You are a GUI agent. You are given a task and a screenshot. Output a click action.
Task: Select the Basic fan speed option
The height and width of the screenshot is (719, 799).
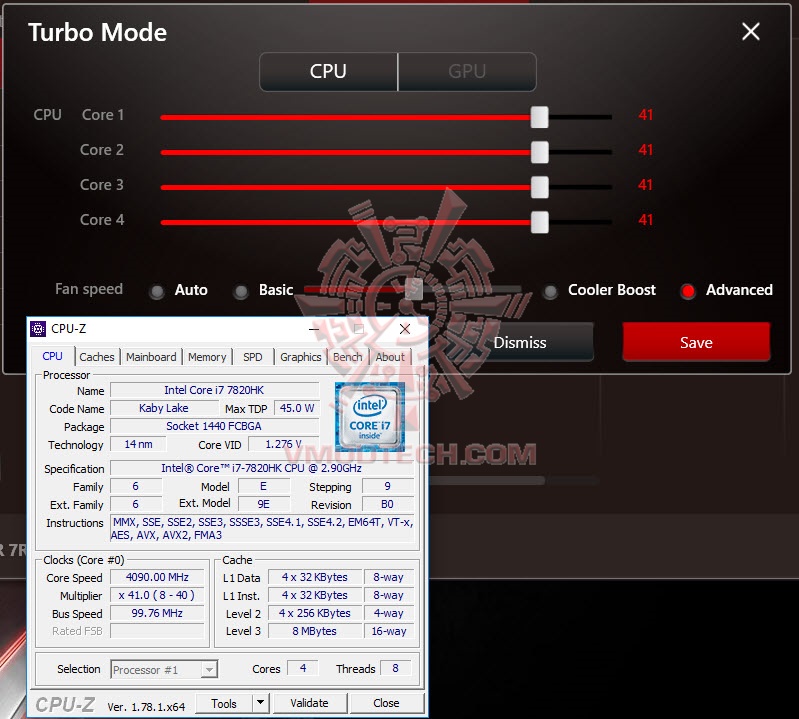point(241,291)
